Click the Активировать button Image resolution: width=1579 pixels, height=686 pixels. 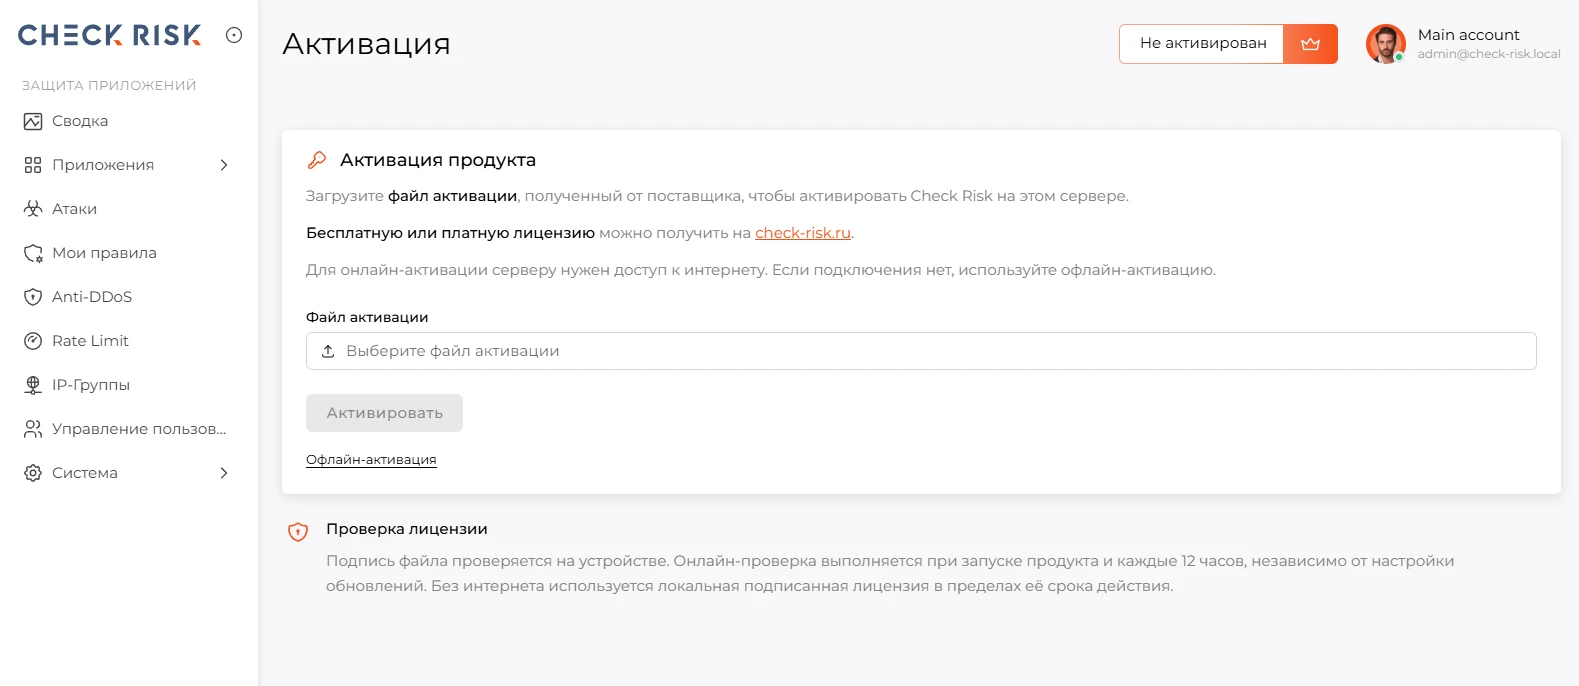[384, 413]
